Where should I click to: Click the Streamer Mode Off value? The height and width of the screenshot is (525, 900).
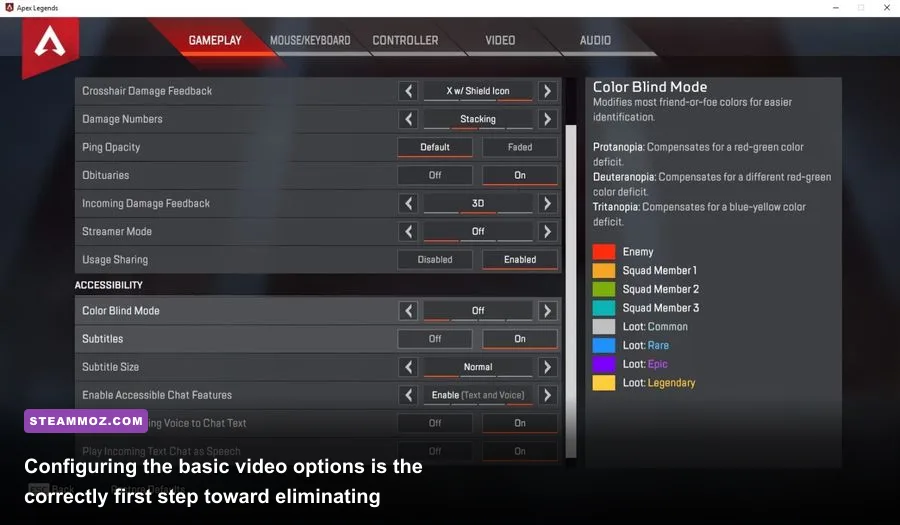(478, 231)
